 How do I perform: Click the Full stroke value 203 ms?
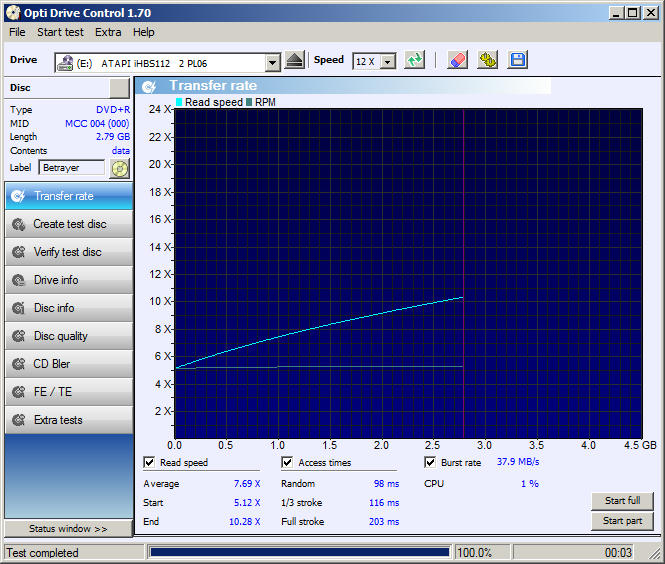pyautogui.click(x=384, y=522)
